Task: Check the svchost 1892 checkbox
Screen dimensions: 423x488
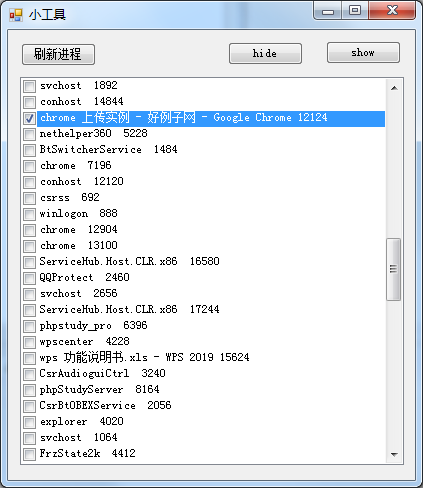Action: [x=29, y=86]
